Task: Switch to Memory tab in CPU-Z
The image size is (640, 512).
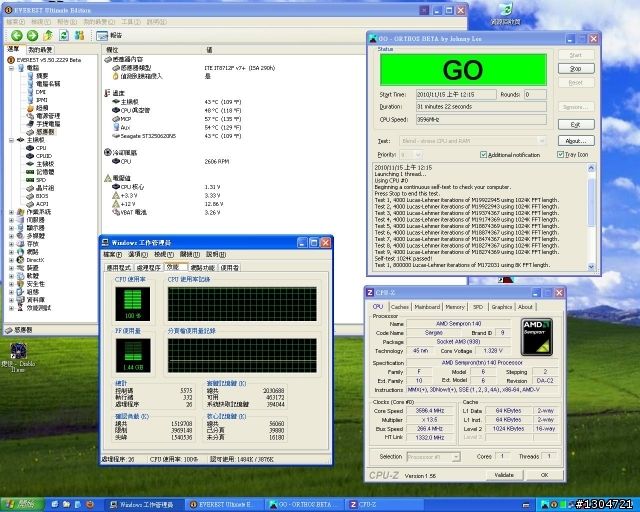Action: click(455, 307)
